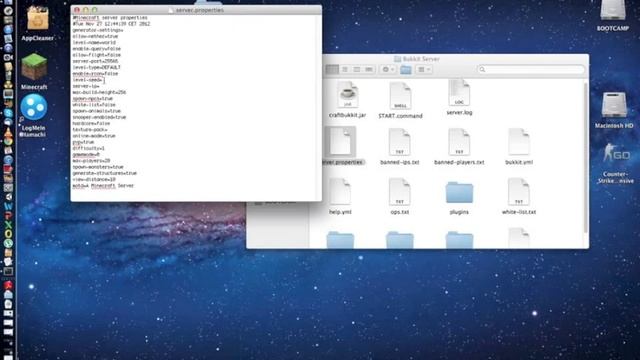
Task: Click the difficulty=1 line
Action: pos(89,148)
